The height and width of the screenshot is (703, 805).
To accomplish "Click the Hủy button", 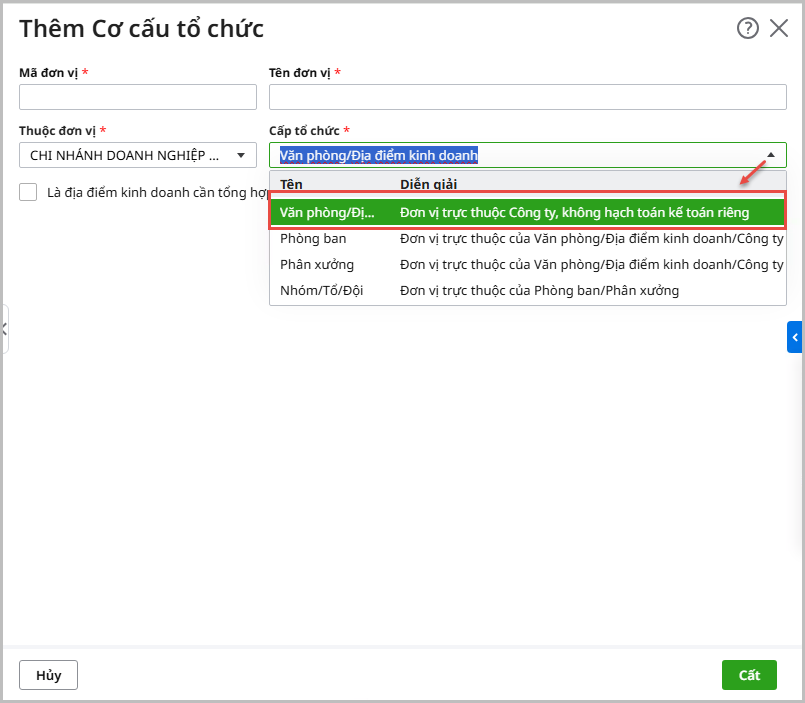I will tap(48, 675).
